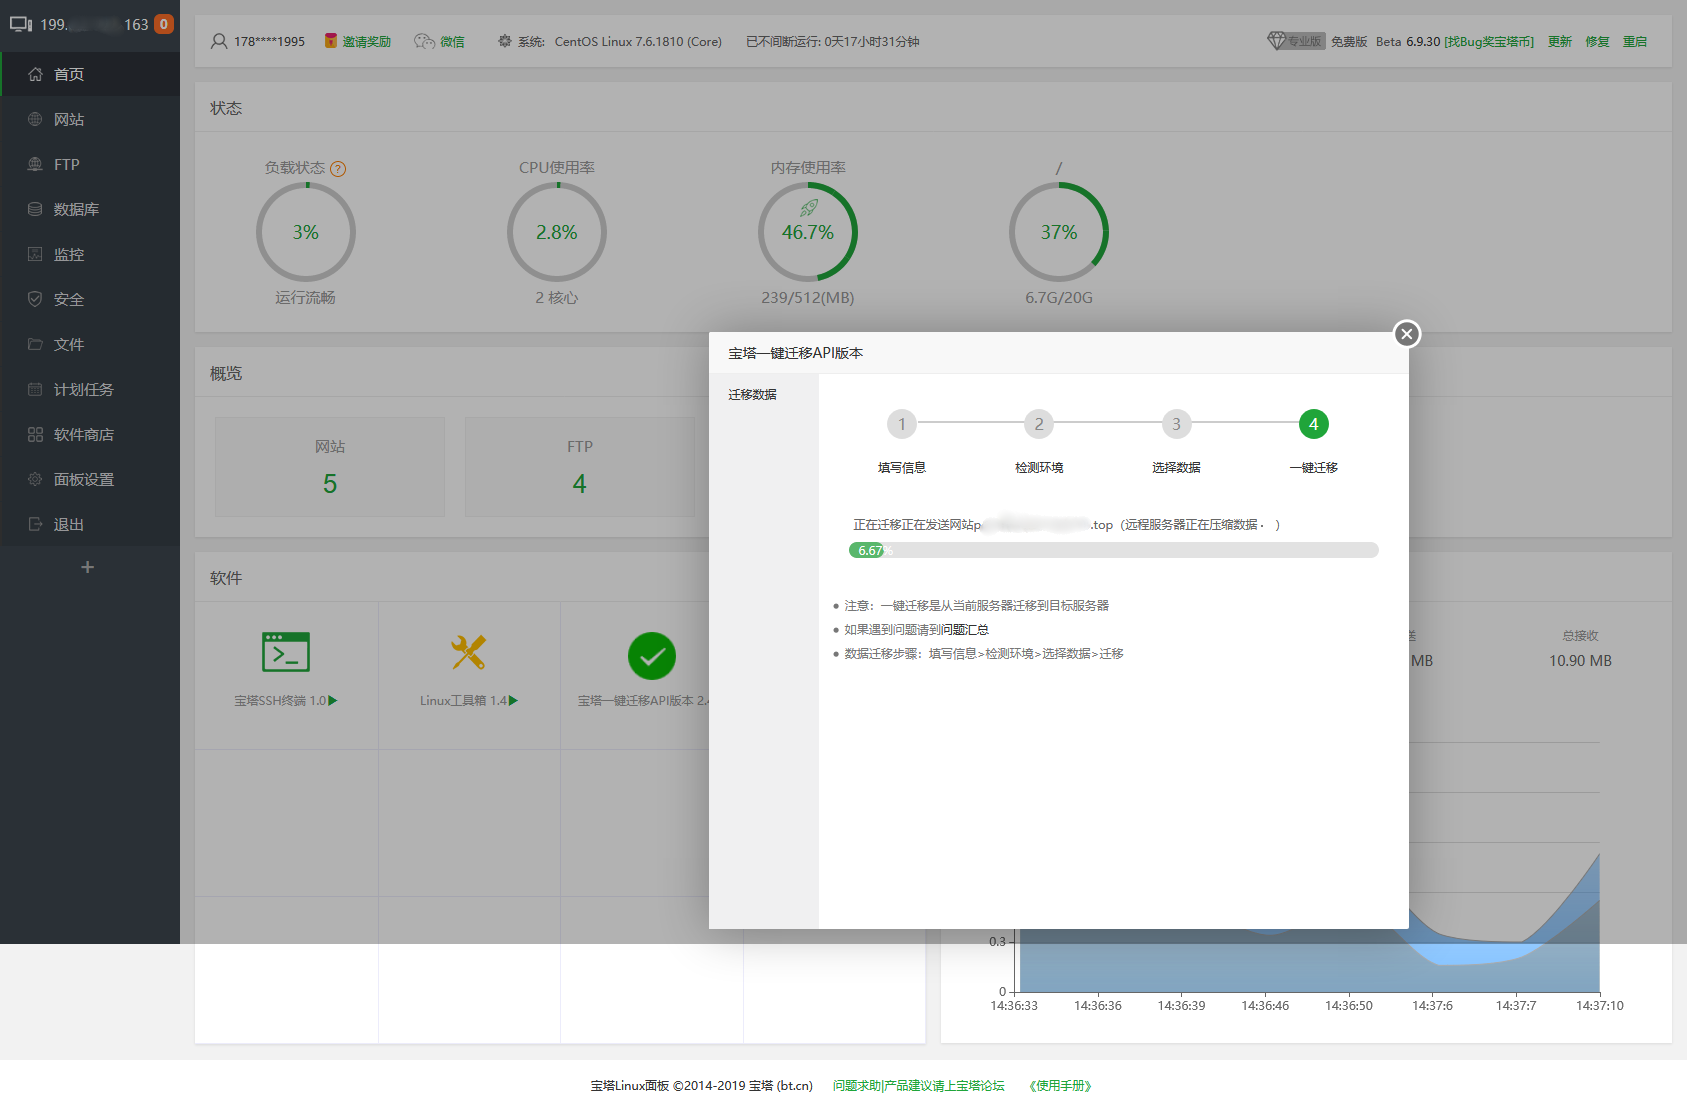Image resolution: width=1687 pixels, height=1110 pixels.
Task: Click the orange notification badge showing 0
Action: pyautogui.click(x=164, y=24)
